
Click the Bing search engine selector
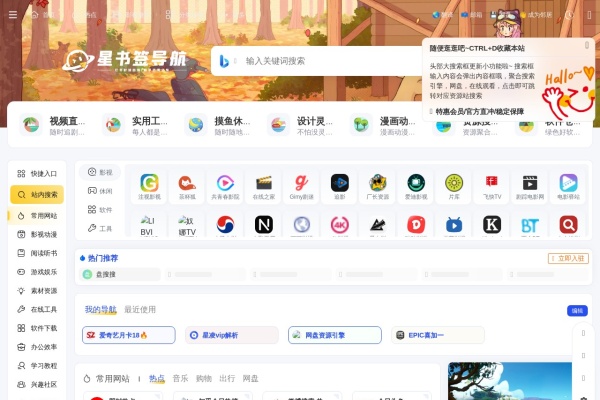pyautogui.click(x=224, y=61)
